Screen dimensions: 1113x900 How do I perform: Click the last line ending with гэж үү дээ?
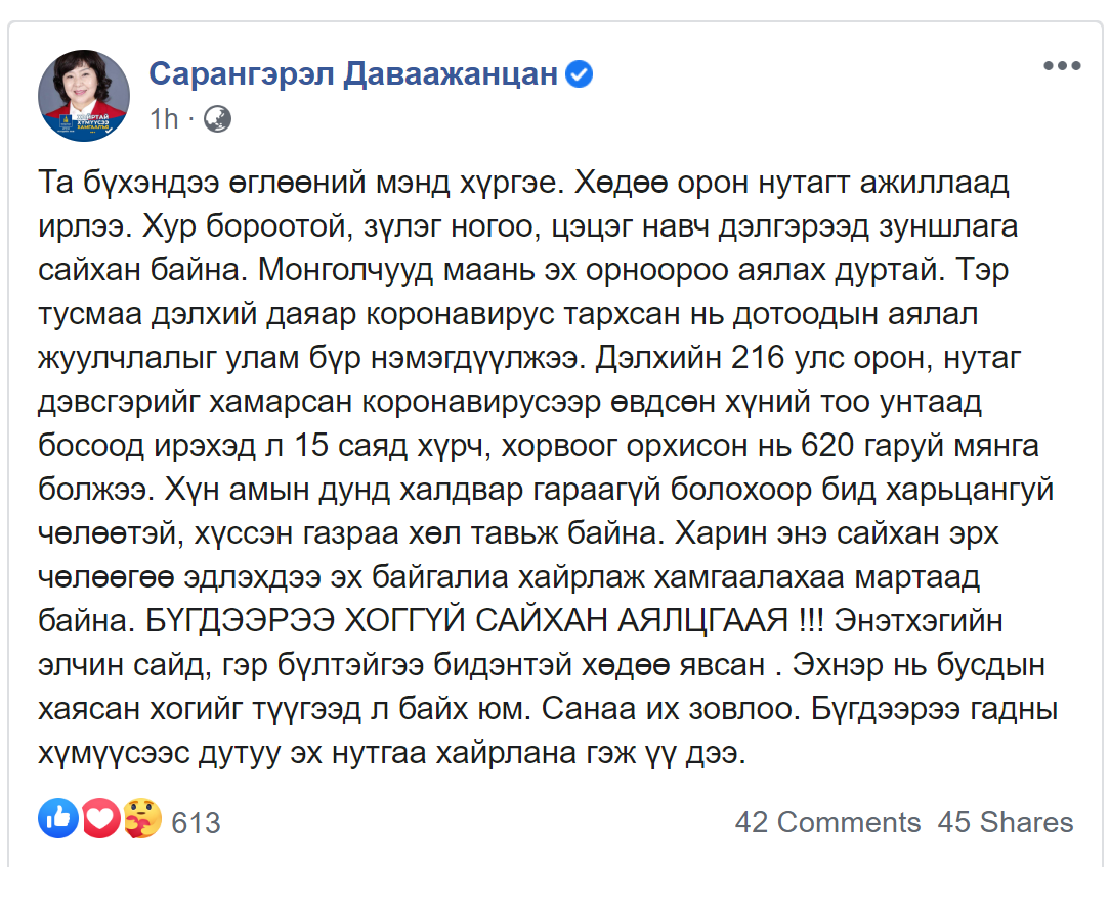(392, 752)
